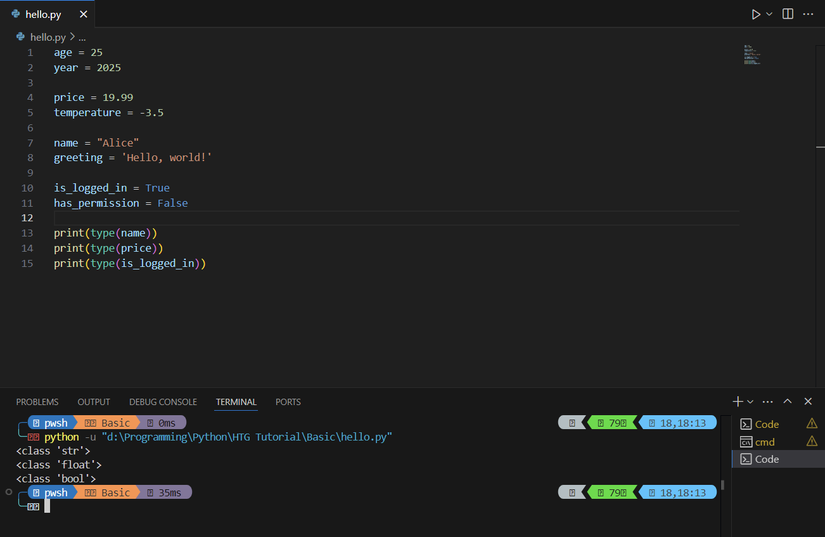Switch to the PORTS panel tab
Viewport: 825px width, 537px height.
(288, 402)
